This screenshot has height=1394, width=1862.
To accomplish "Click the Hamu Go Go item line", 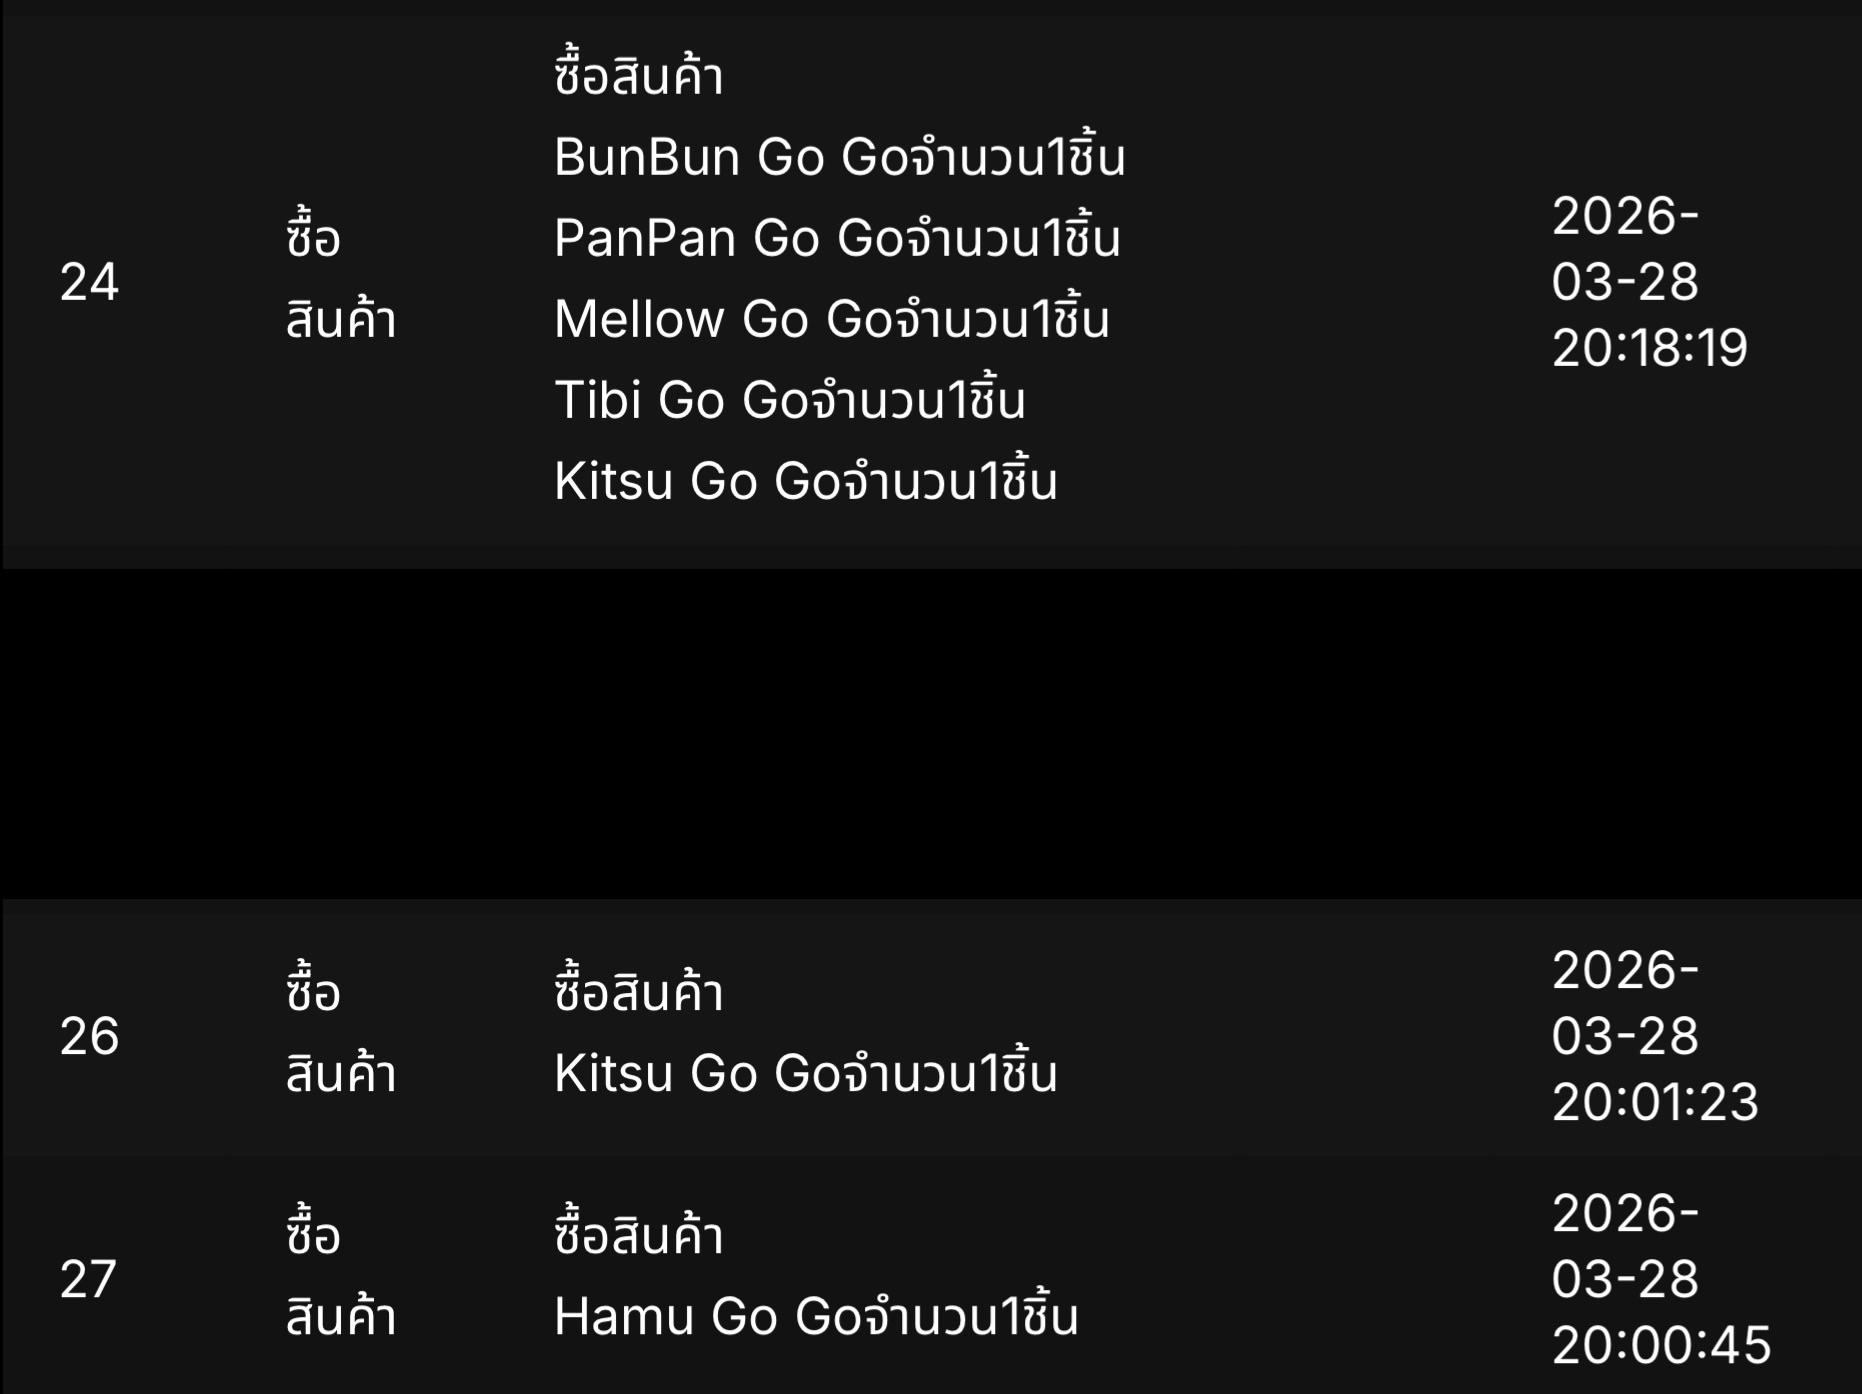I will tap(816, 1316).
